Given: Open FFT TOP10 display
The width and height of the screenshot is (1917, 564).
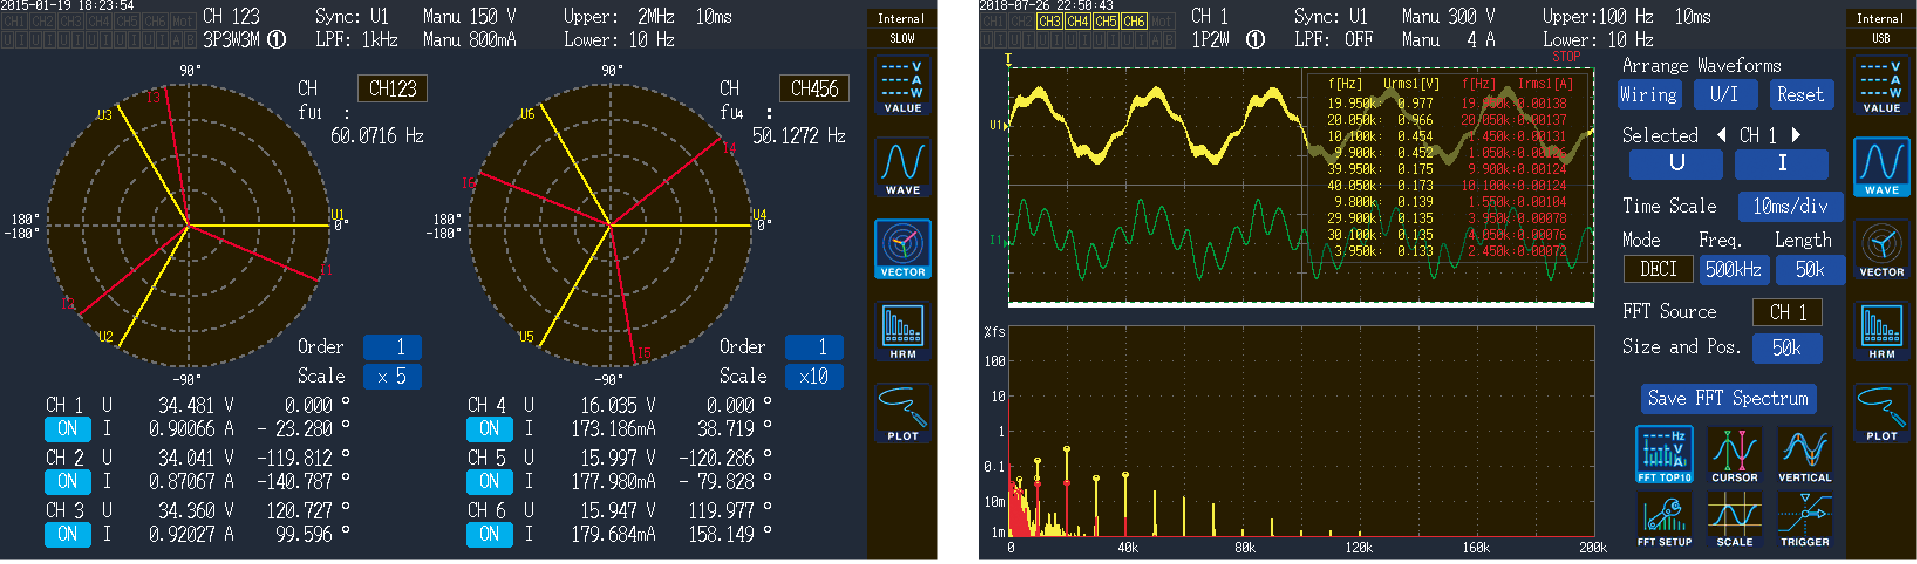Looking at the screenshot, I should point(1664,454).
